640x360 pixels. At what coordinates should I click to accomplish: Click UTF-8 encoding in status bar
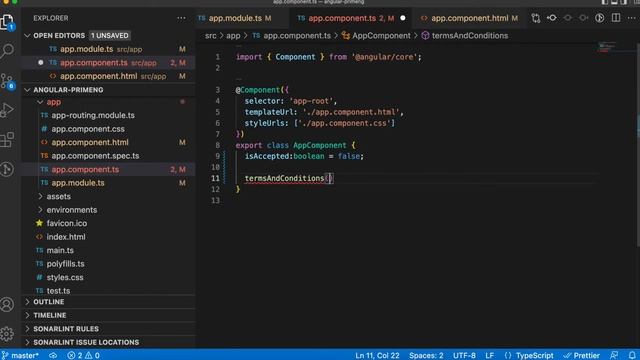pyautogui.click(x=464, y=355)
